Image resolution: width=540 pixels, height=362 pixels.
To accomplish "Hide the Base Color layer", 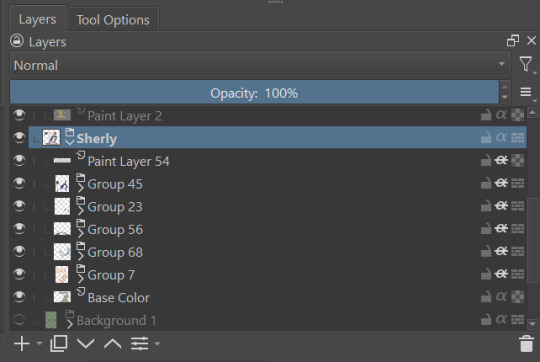I will click(x=19, y=297).
